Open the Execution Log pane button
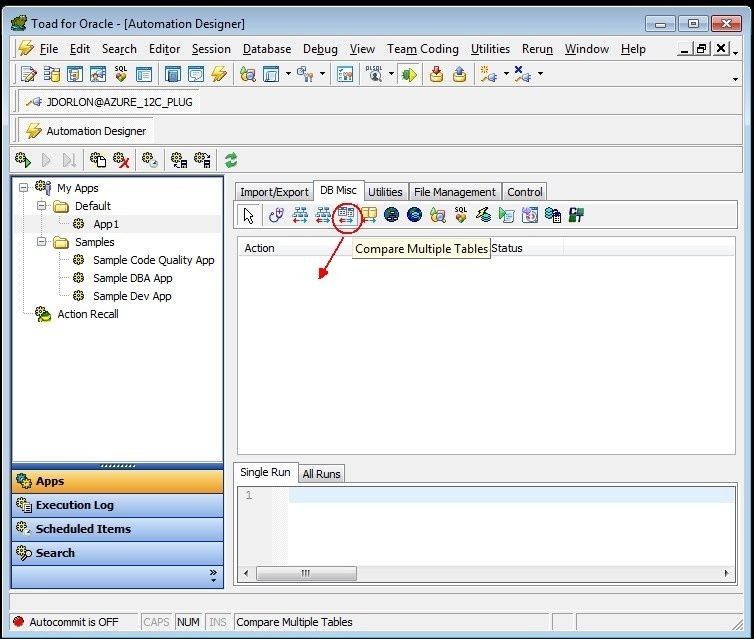 (117, 505)
